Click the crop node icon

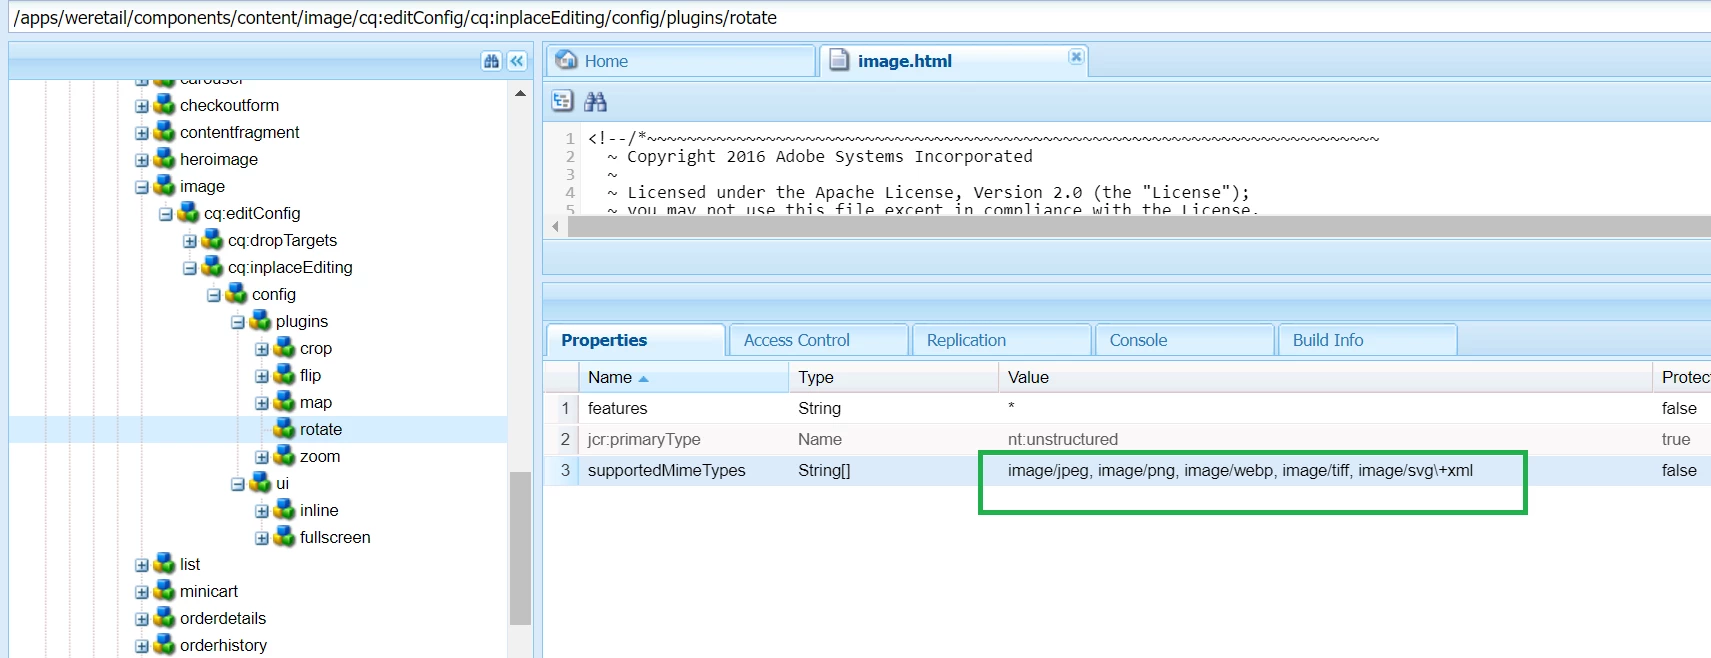(x=285, y=348)
